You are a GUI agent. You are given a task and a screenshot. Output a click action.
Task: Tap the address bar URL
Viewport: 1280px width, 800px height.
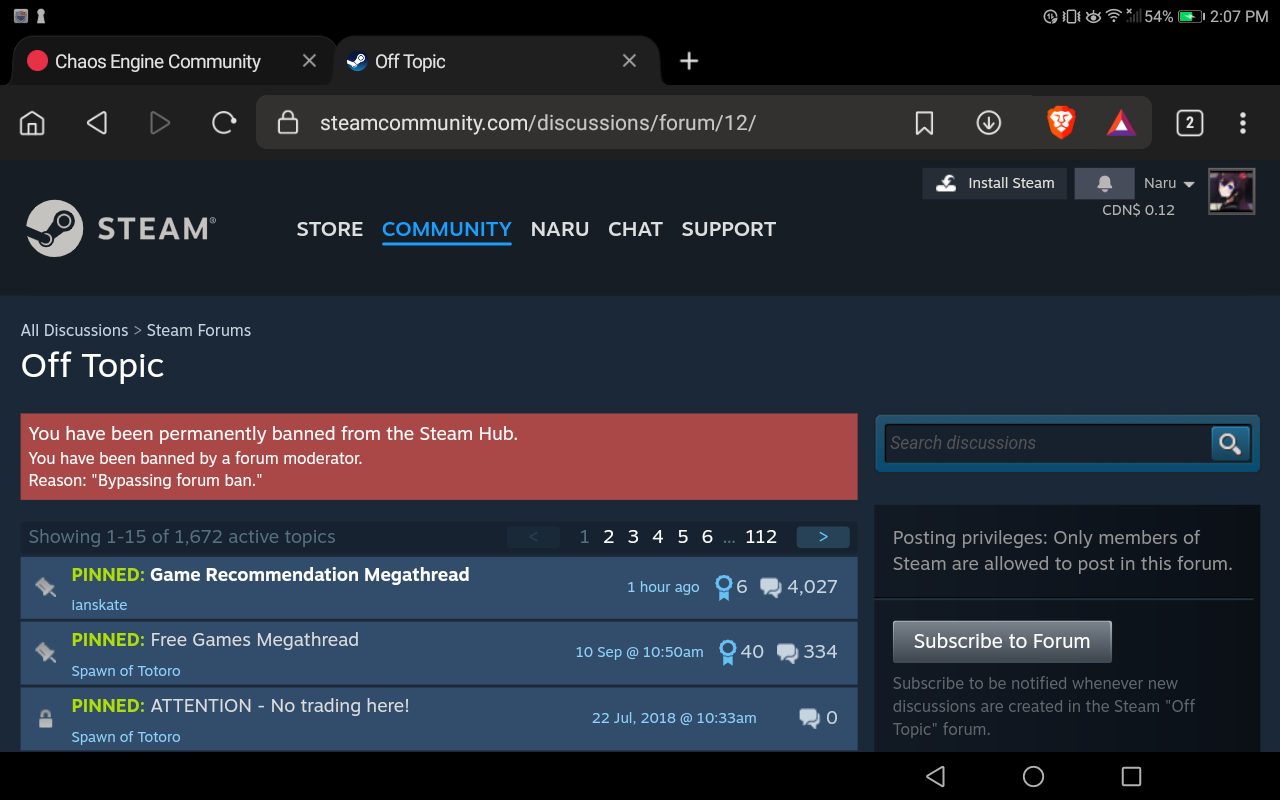pos(538,123)
